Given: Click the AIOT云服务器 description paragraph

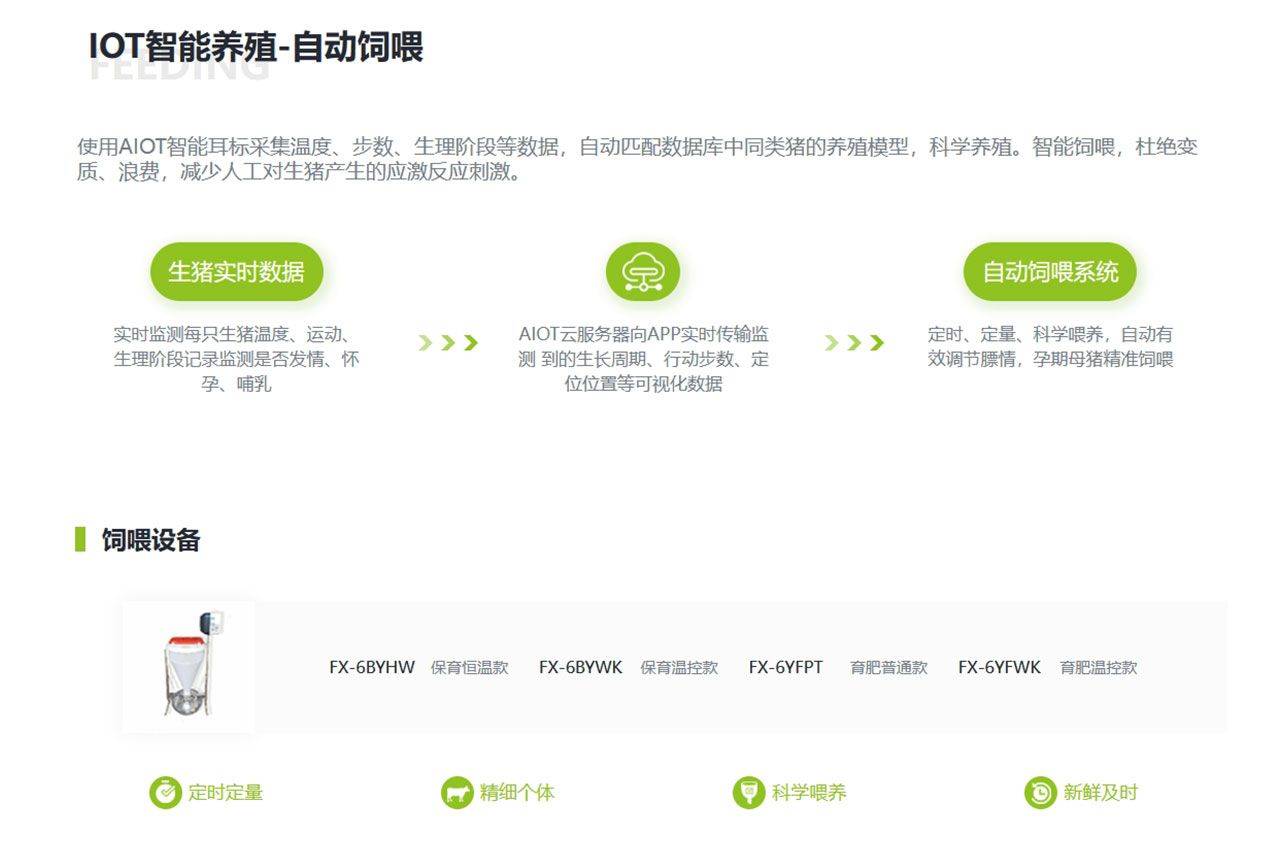Looking at the screenshot, I should coord(643,359).
